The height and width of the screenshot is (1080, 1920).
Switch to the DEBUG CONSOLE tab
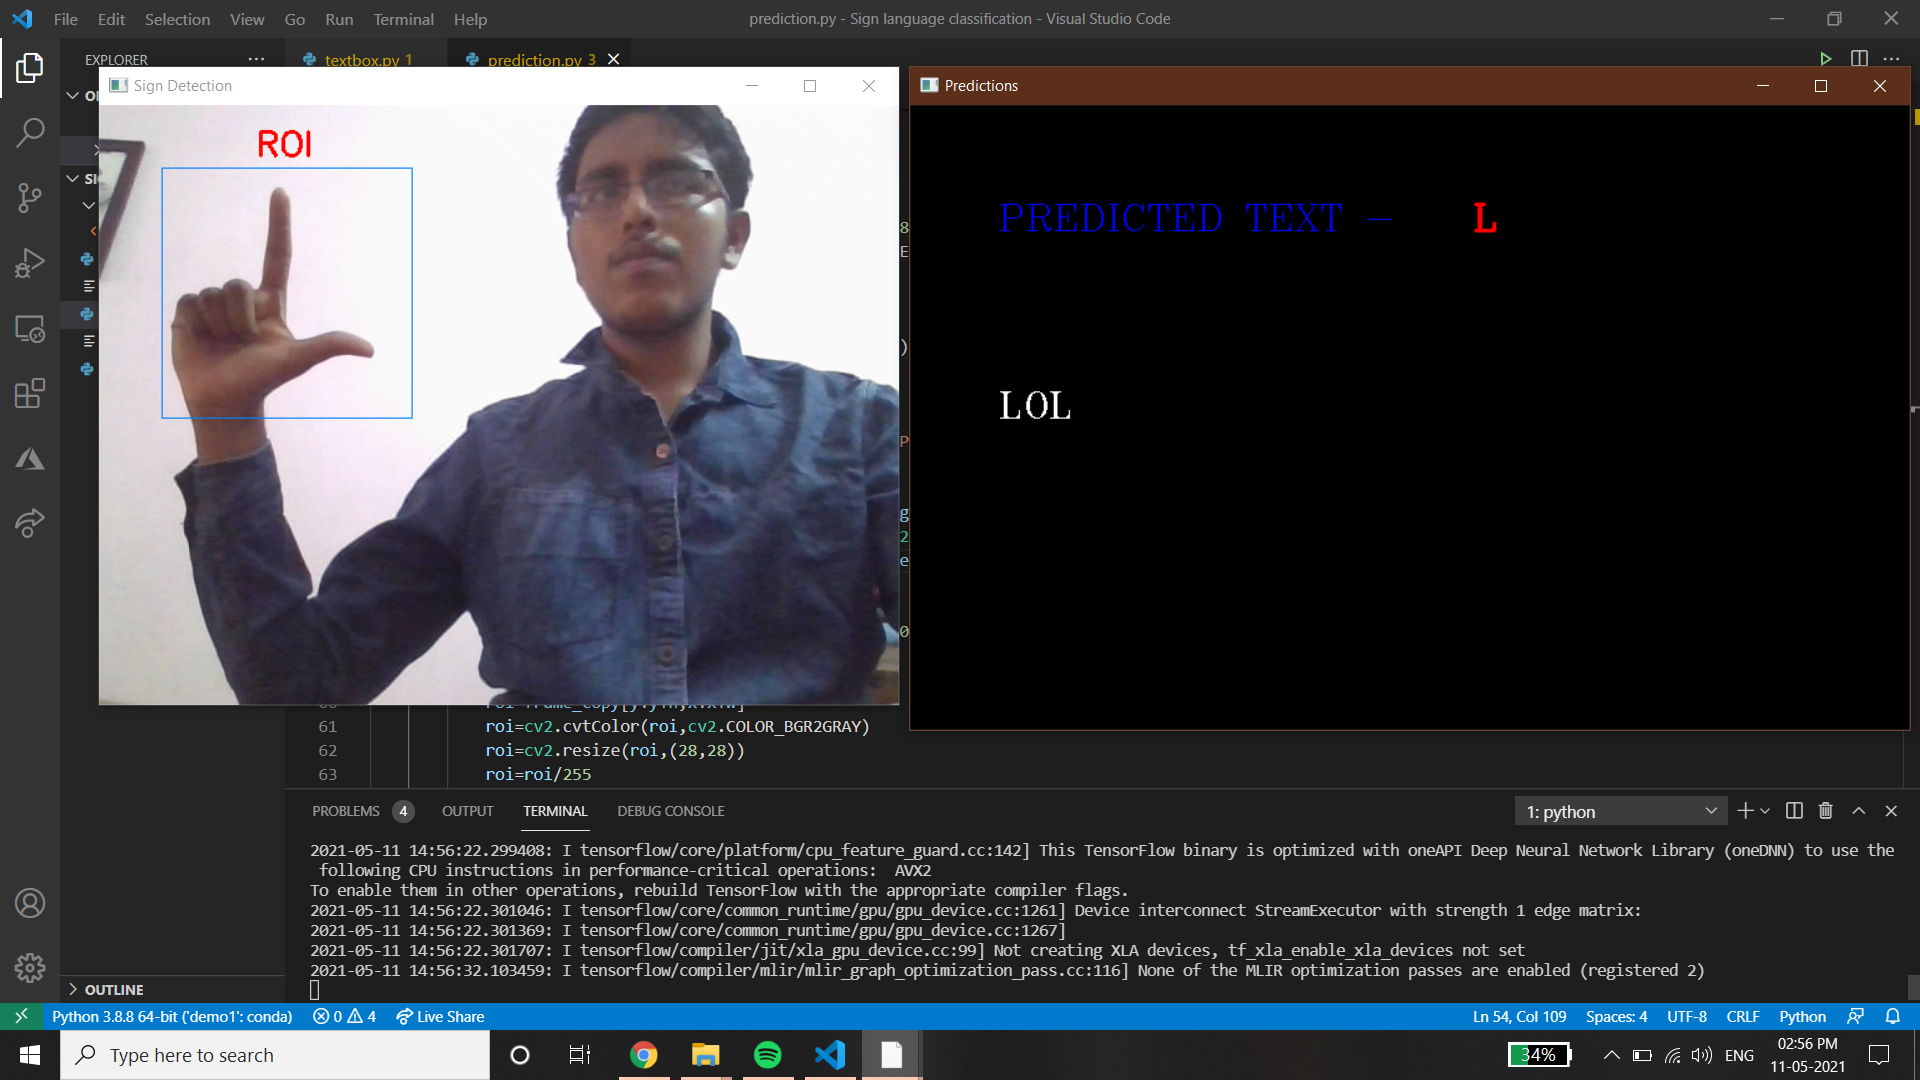coord(670,811)
